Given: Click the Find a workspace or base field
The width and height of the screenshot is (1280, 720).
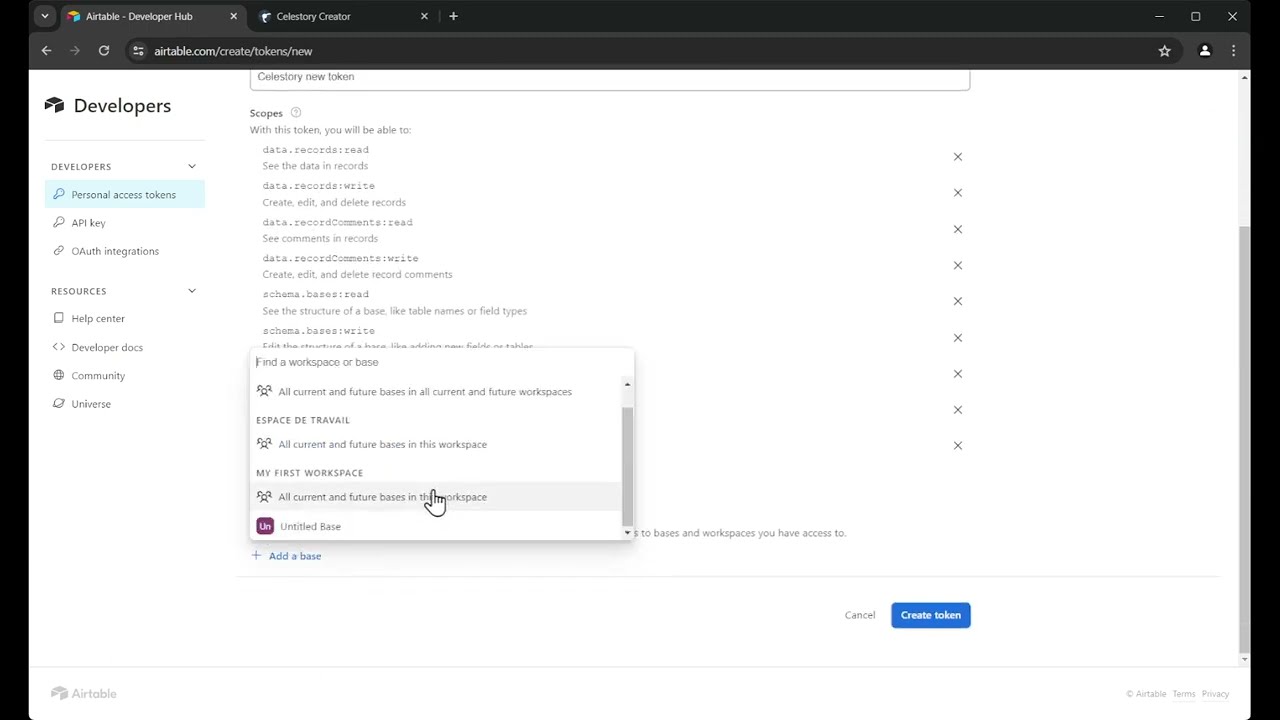Looking at the screenshot, I should (x=440, y=362).
